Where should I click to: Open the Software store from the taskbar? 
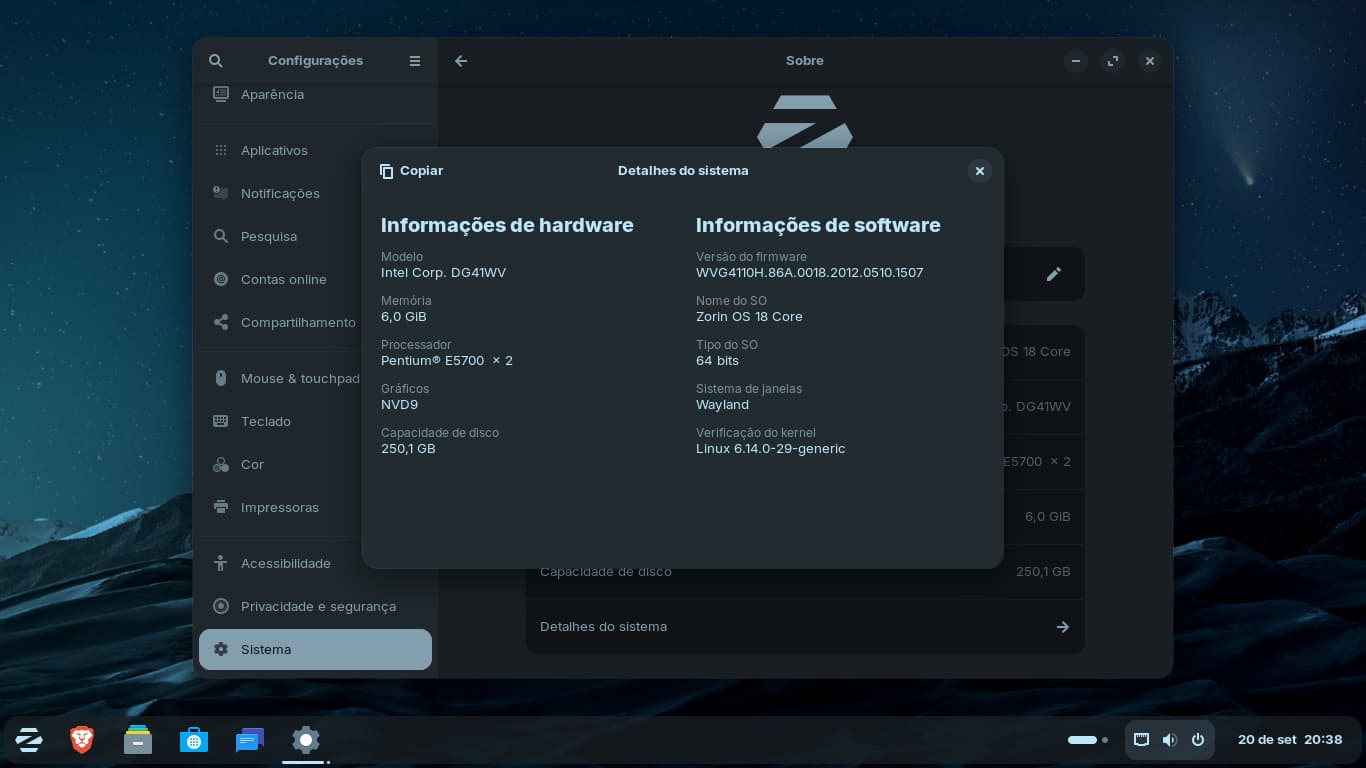click(194, 740)
